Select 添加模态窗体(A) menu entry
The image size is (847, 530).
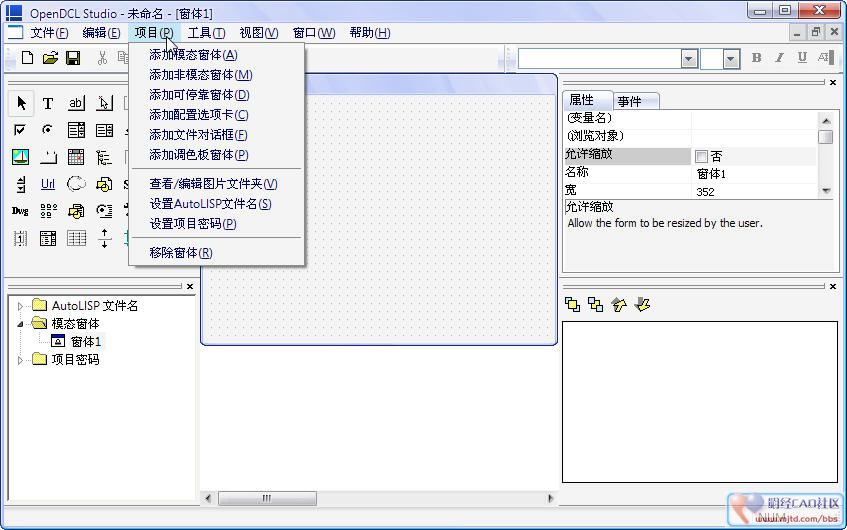pos(216,55)
